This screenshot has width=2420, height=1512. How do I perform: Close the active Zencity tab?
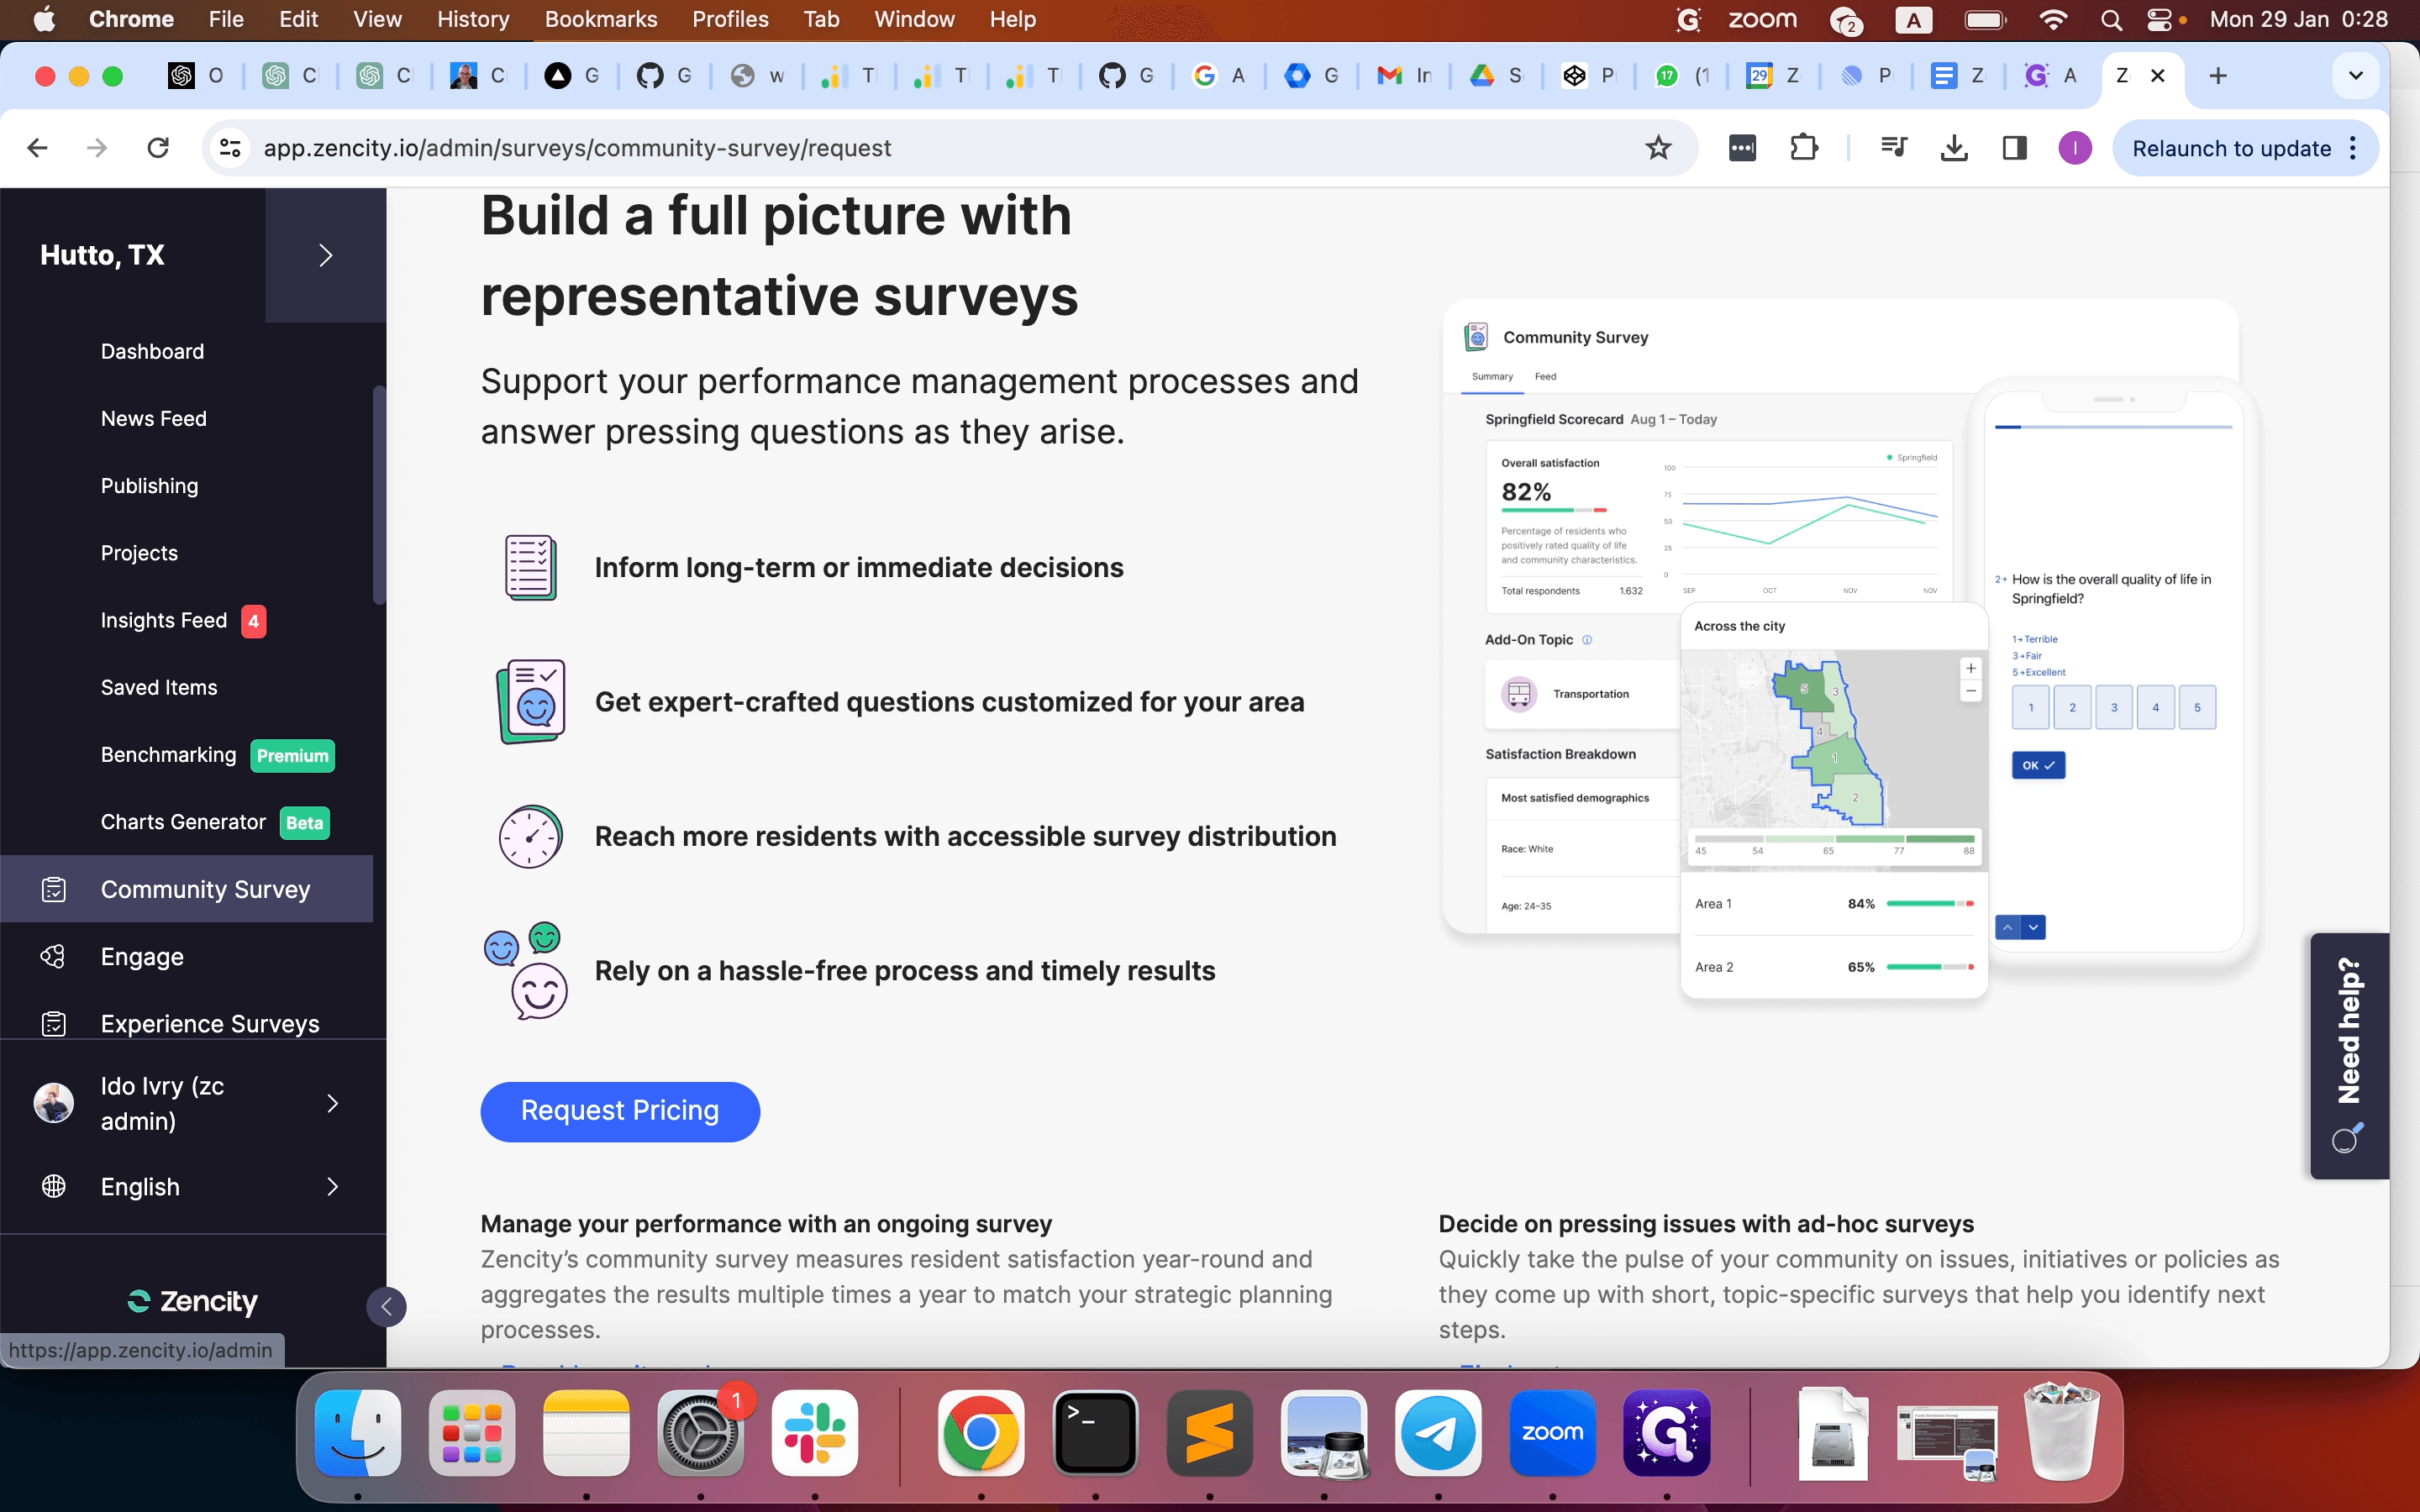coord(2158,76)
